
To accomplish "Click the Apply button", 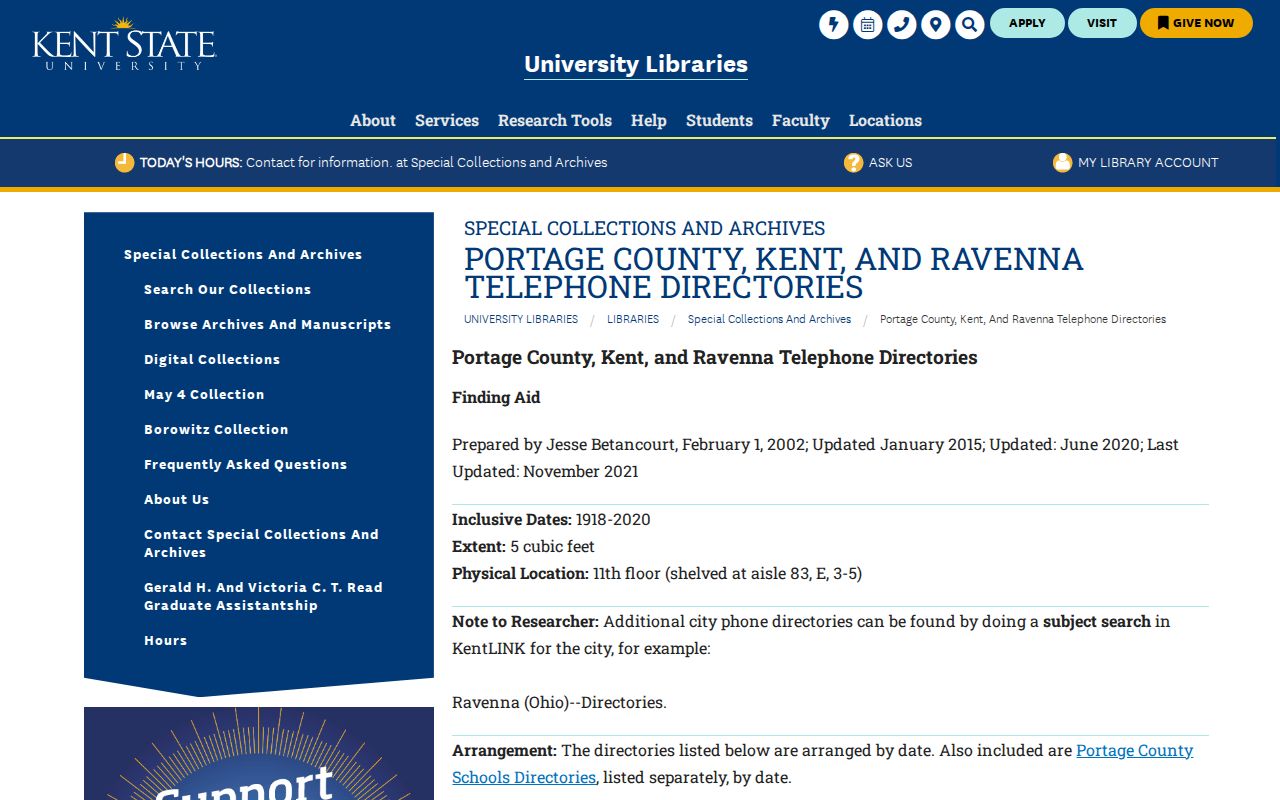I will coord(1027,23).
